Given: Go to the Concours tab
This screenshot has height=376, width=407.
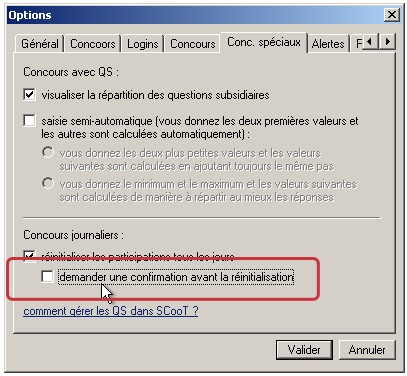Looking at the screenshot, I should [192, 44].
